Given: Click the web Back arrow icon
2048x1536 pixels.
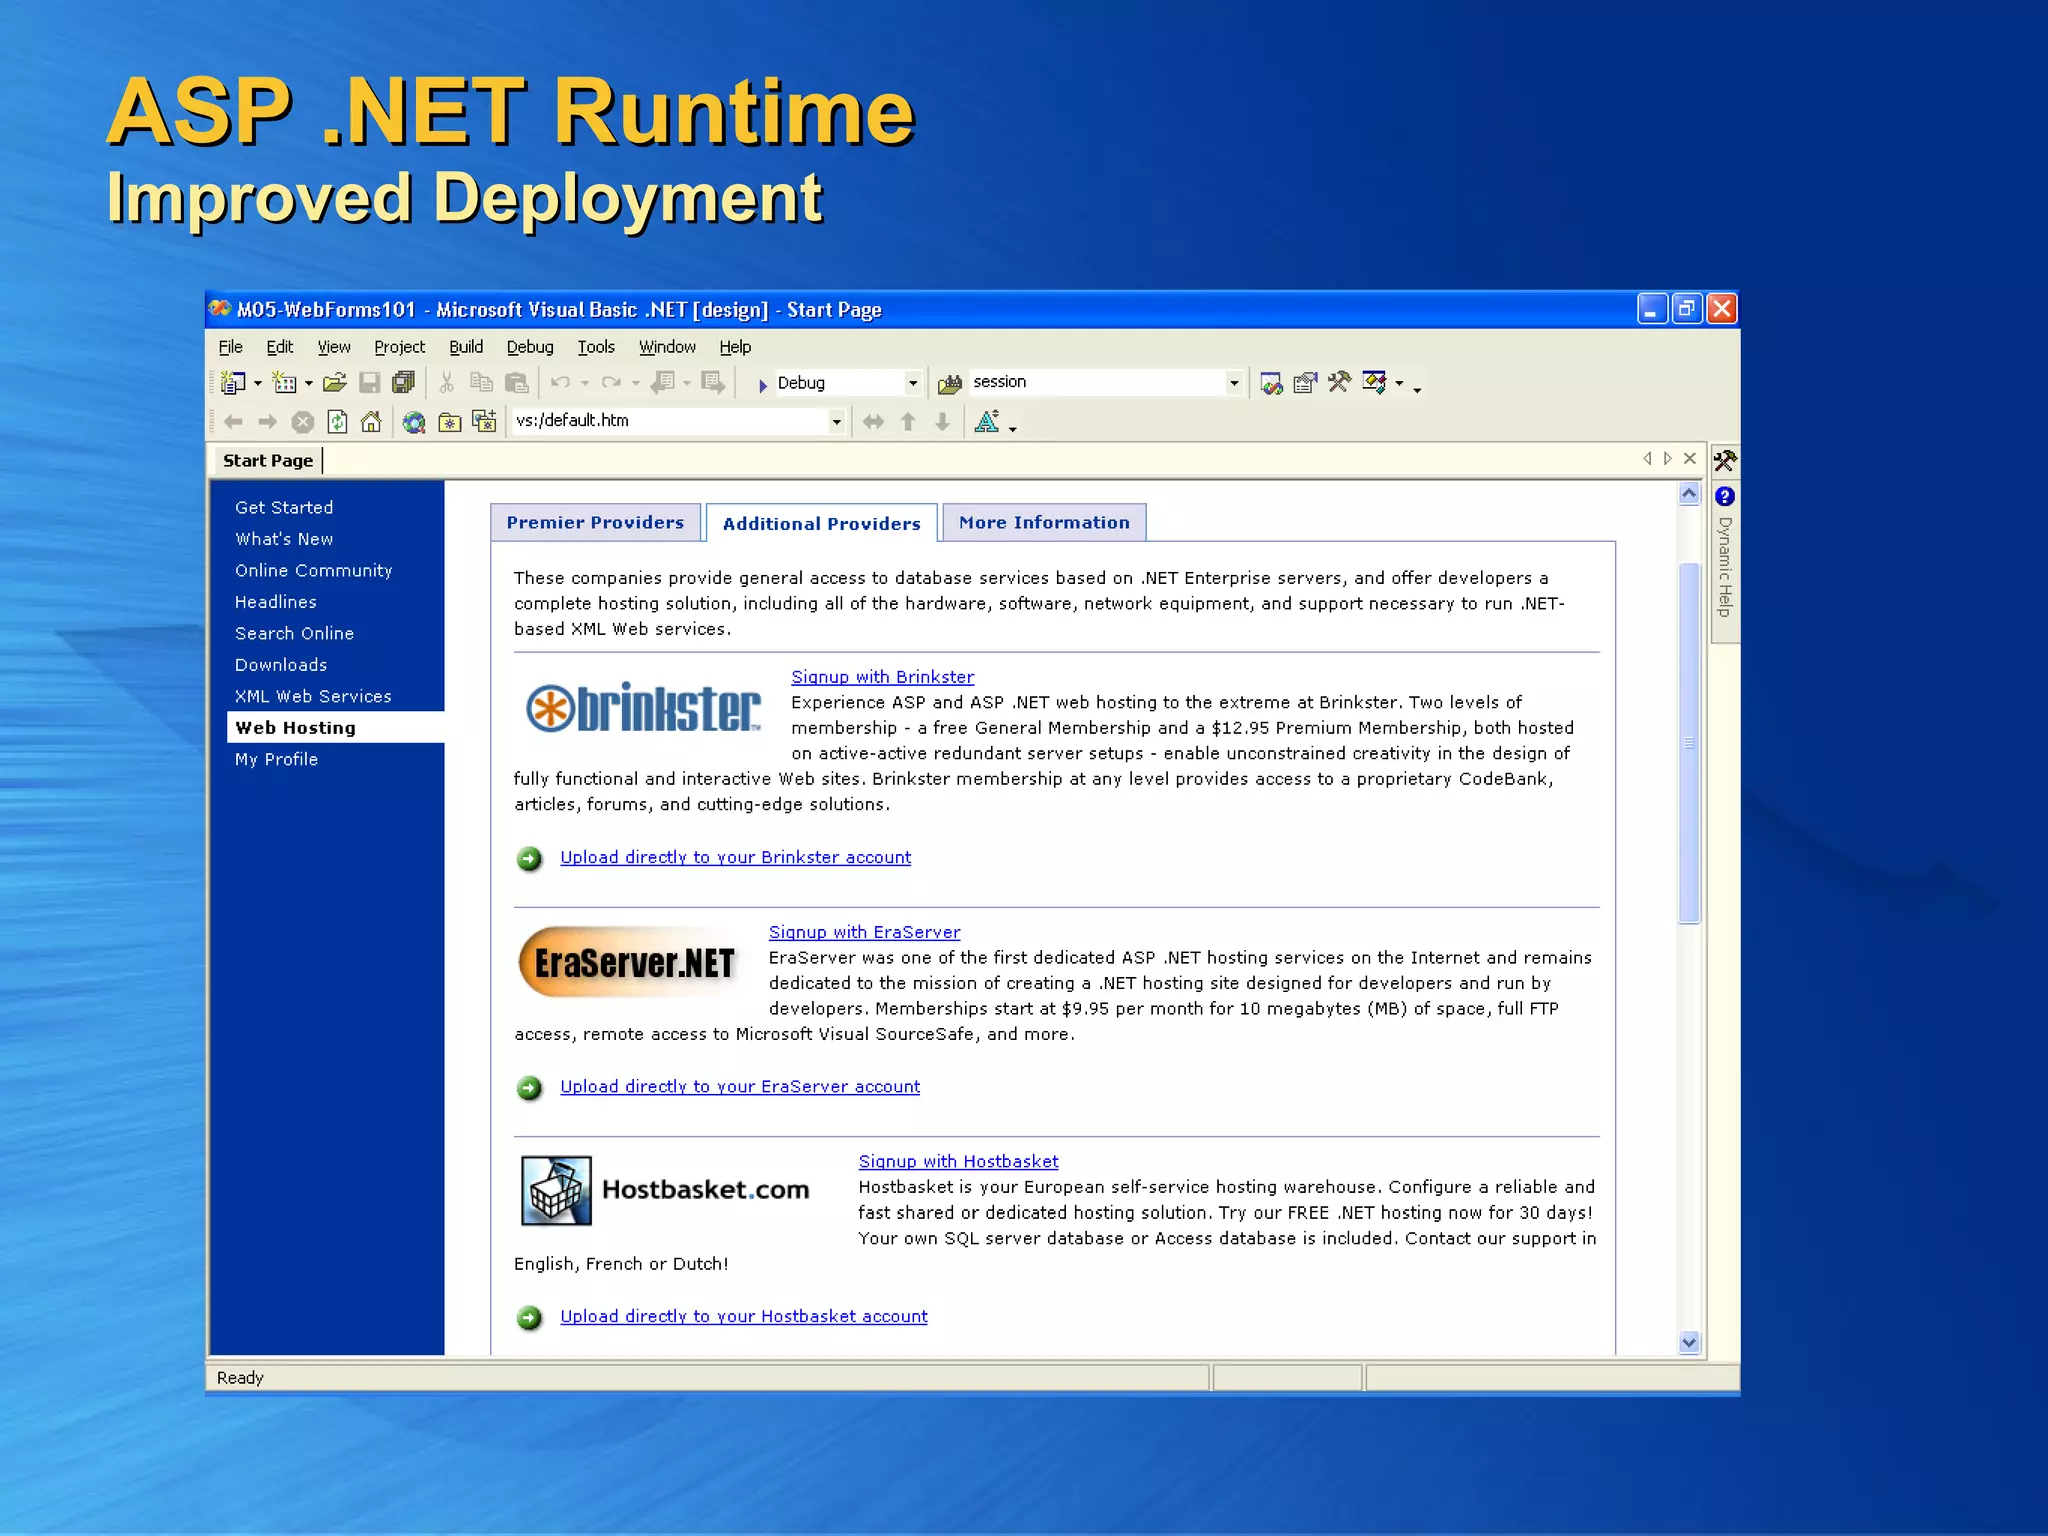Looking at the screenshot, I should point(234,422).
